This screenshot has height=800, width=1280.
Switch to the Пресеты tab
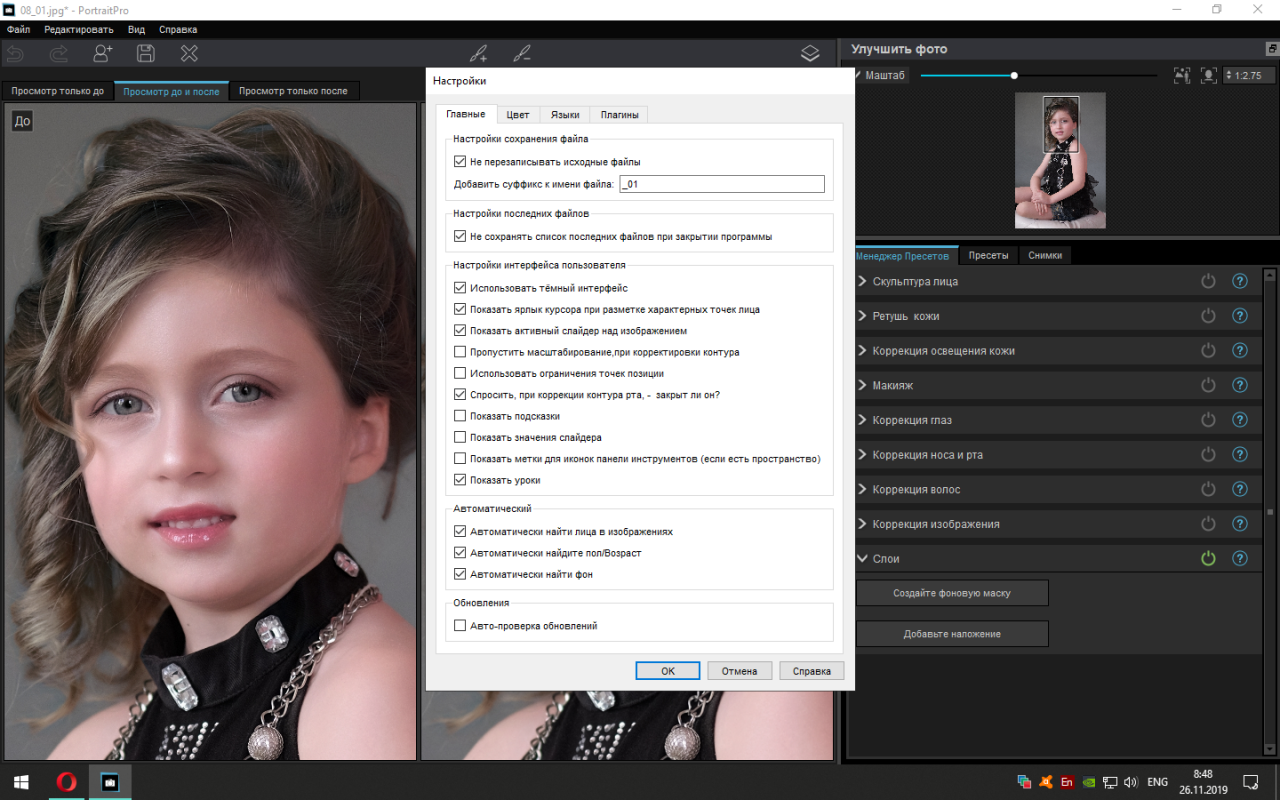point(988,255)
